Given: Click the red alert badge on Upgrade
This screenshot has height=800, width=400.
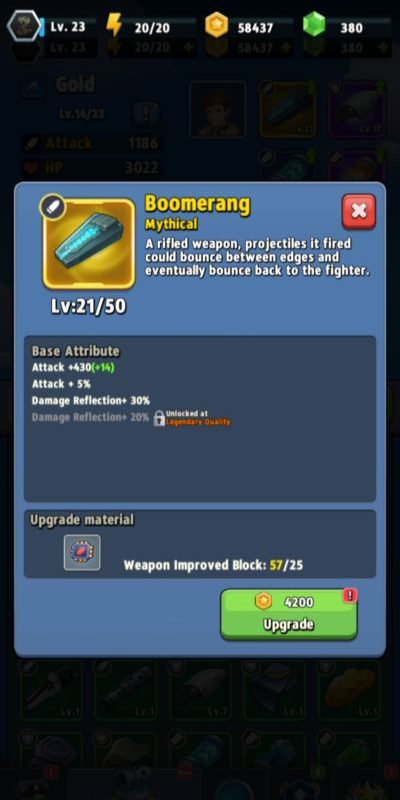Looking at the screenshot, I should click(x=350, y=595).
